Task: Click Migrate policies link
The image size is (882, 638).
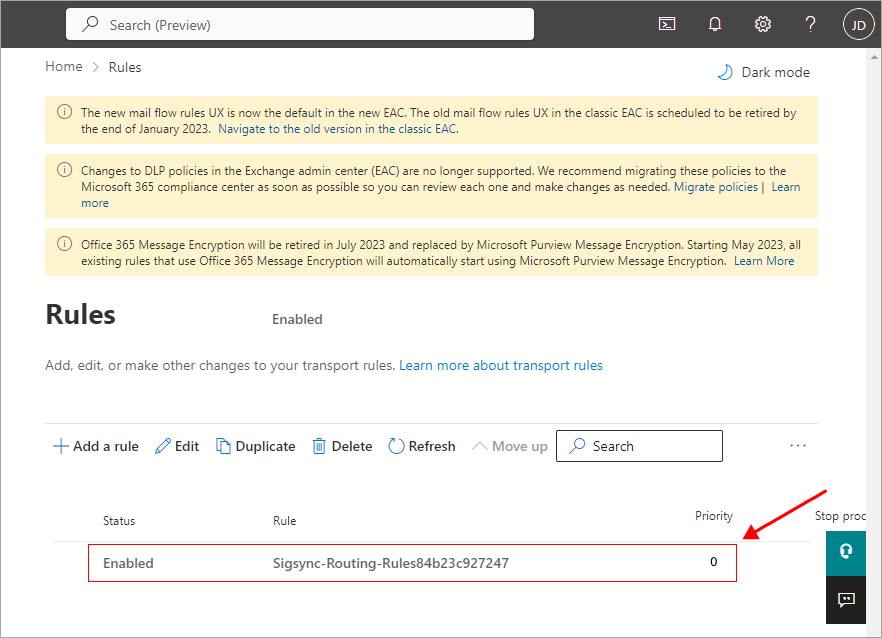Action: pos(716,187)
